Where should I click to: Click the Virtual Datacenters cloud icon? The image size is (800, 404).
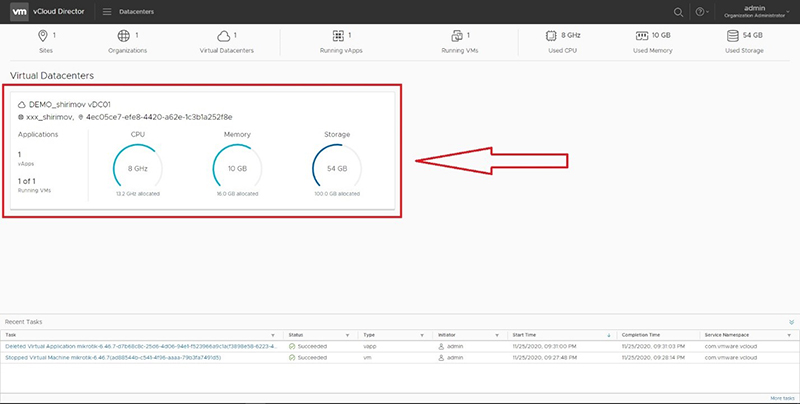[x=223, y=36]
